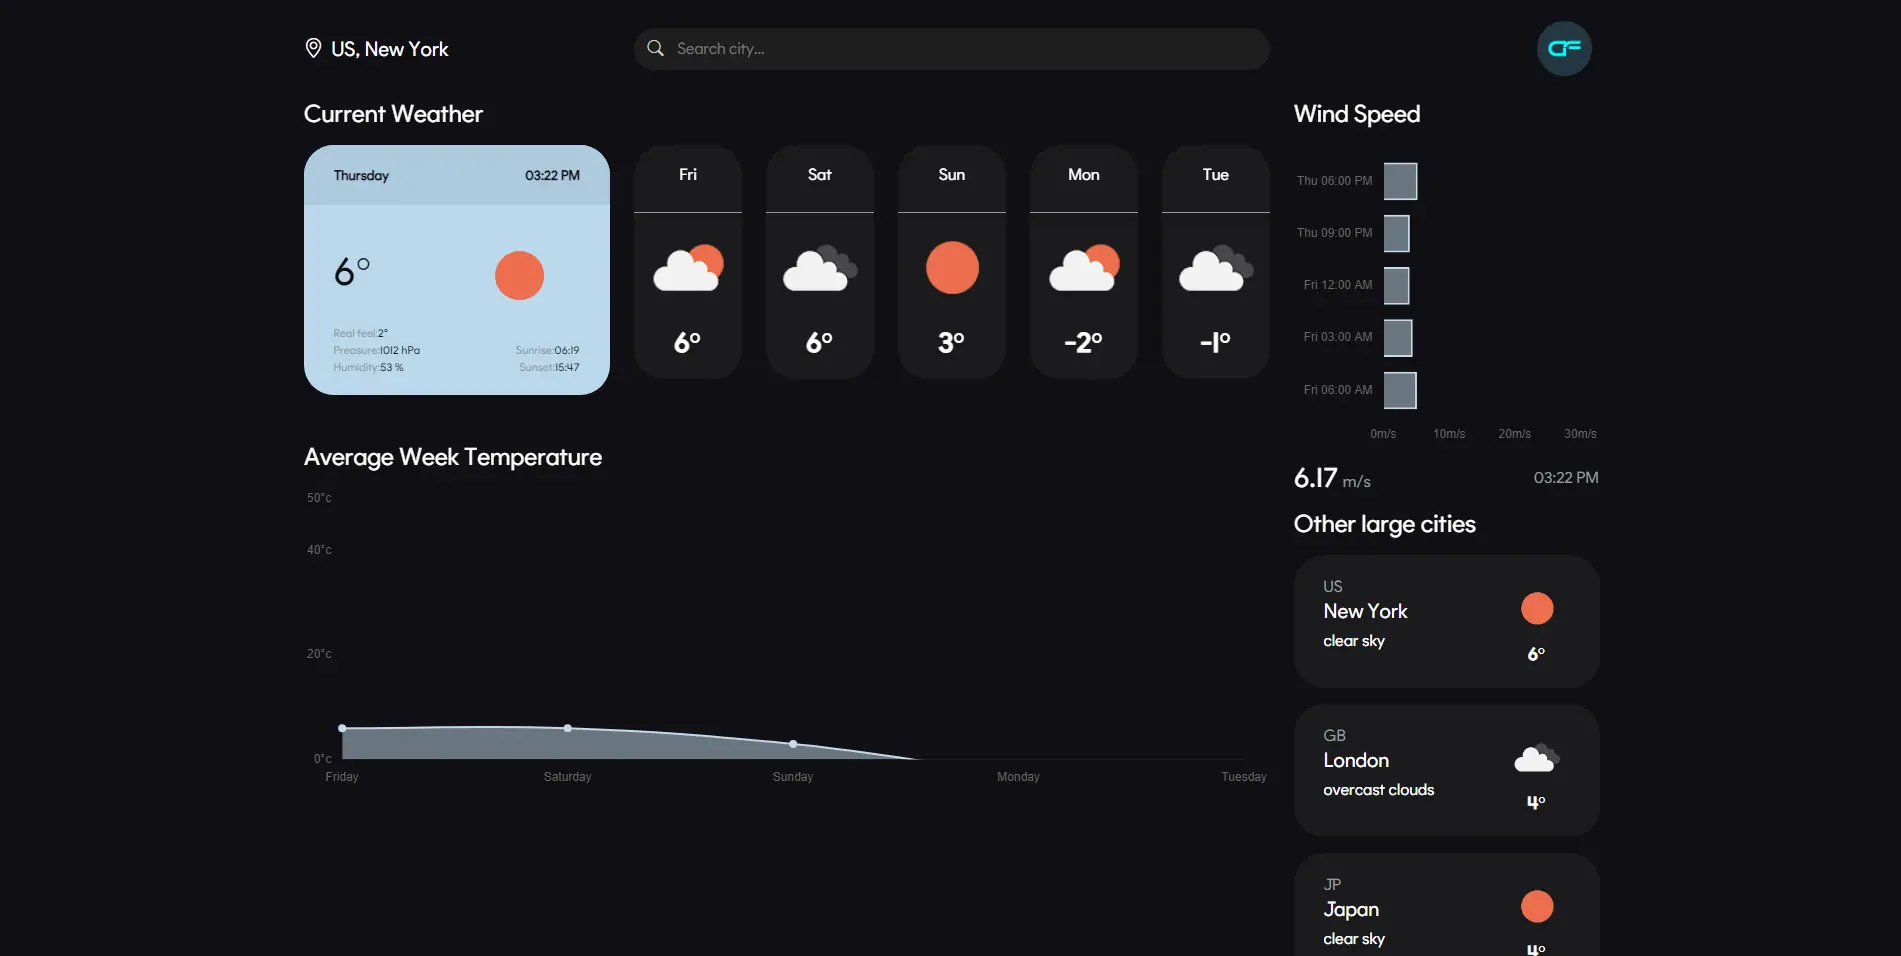Image resolution: width=1901 pixels, height=956 pixels.
Task: Click the Saturday temperature chart point
Action: pyautogui.click(x=568, y=728)
